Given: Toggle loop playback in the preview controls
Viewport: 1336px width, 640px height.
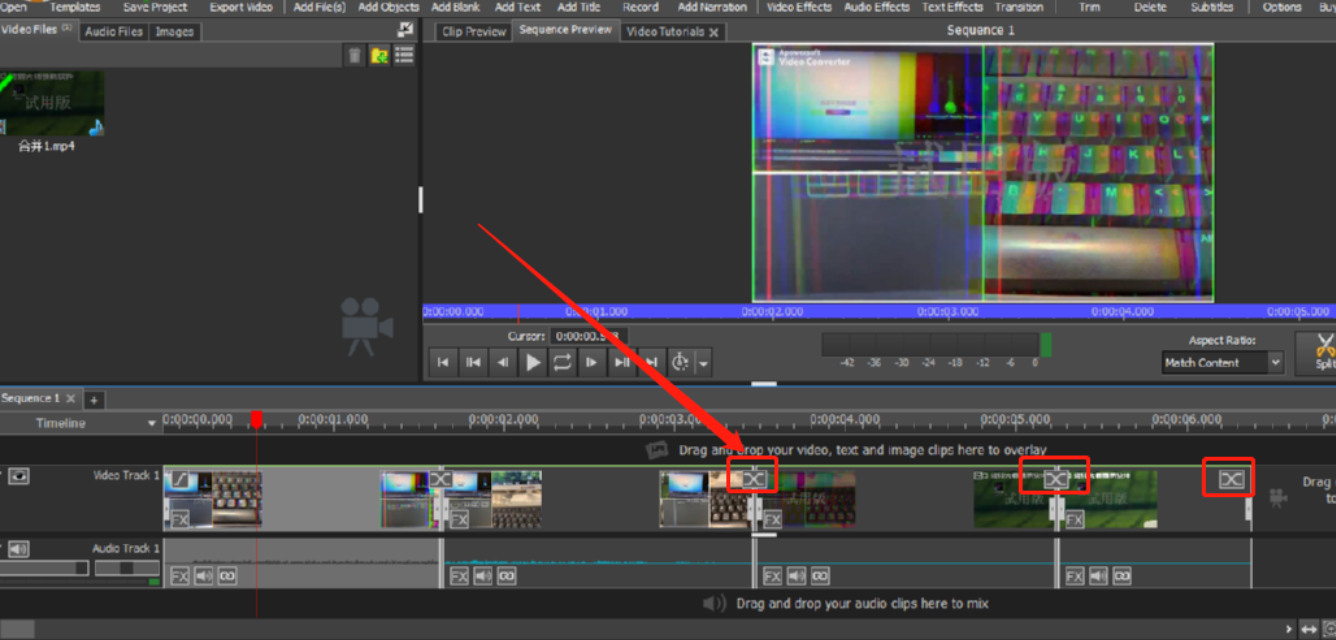Looking at the screenshot, I should click(x=562, y=362).
